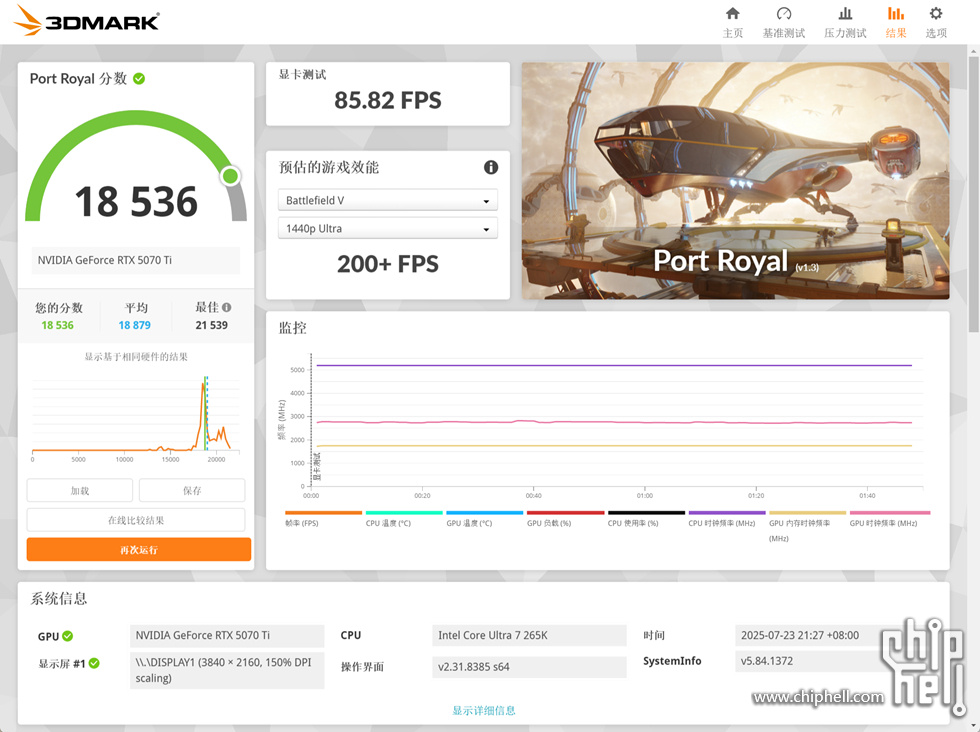Toggle CPU 使用率 (%) legend series

tap(646, 519)
